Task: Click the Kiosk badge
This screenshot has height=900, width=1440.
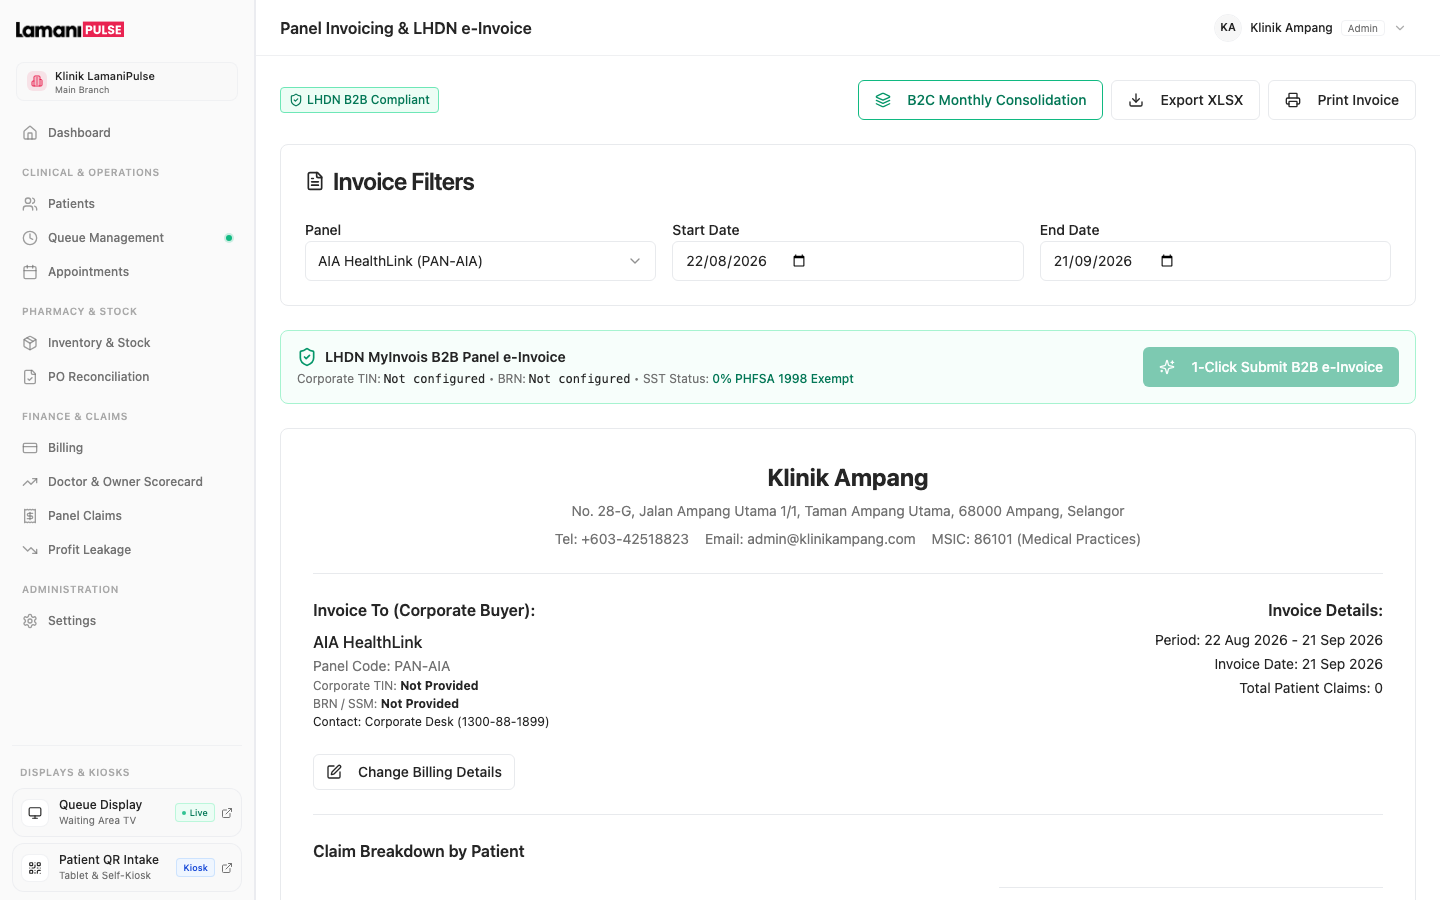Action: (x=195, y=868)
